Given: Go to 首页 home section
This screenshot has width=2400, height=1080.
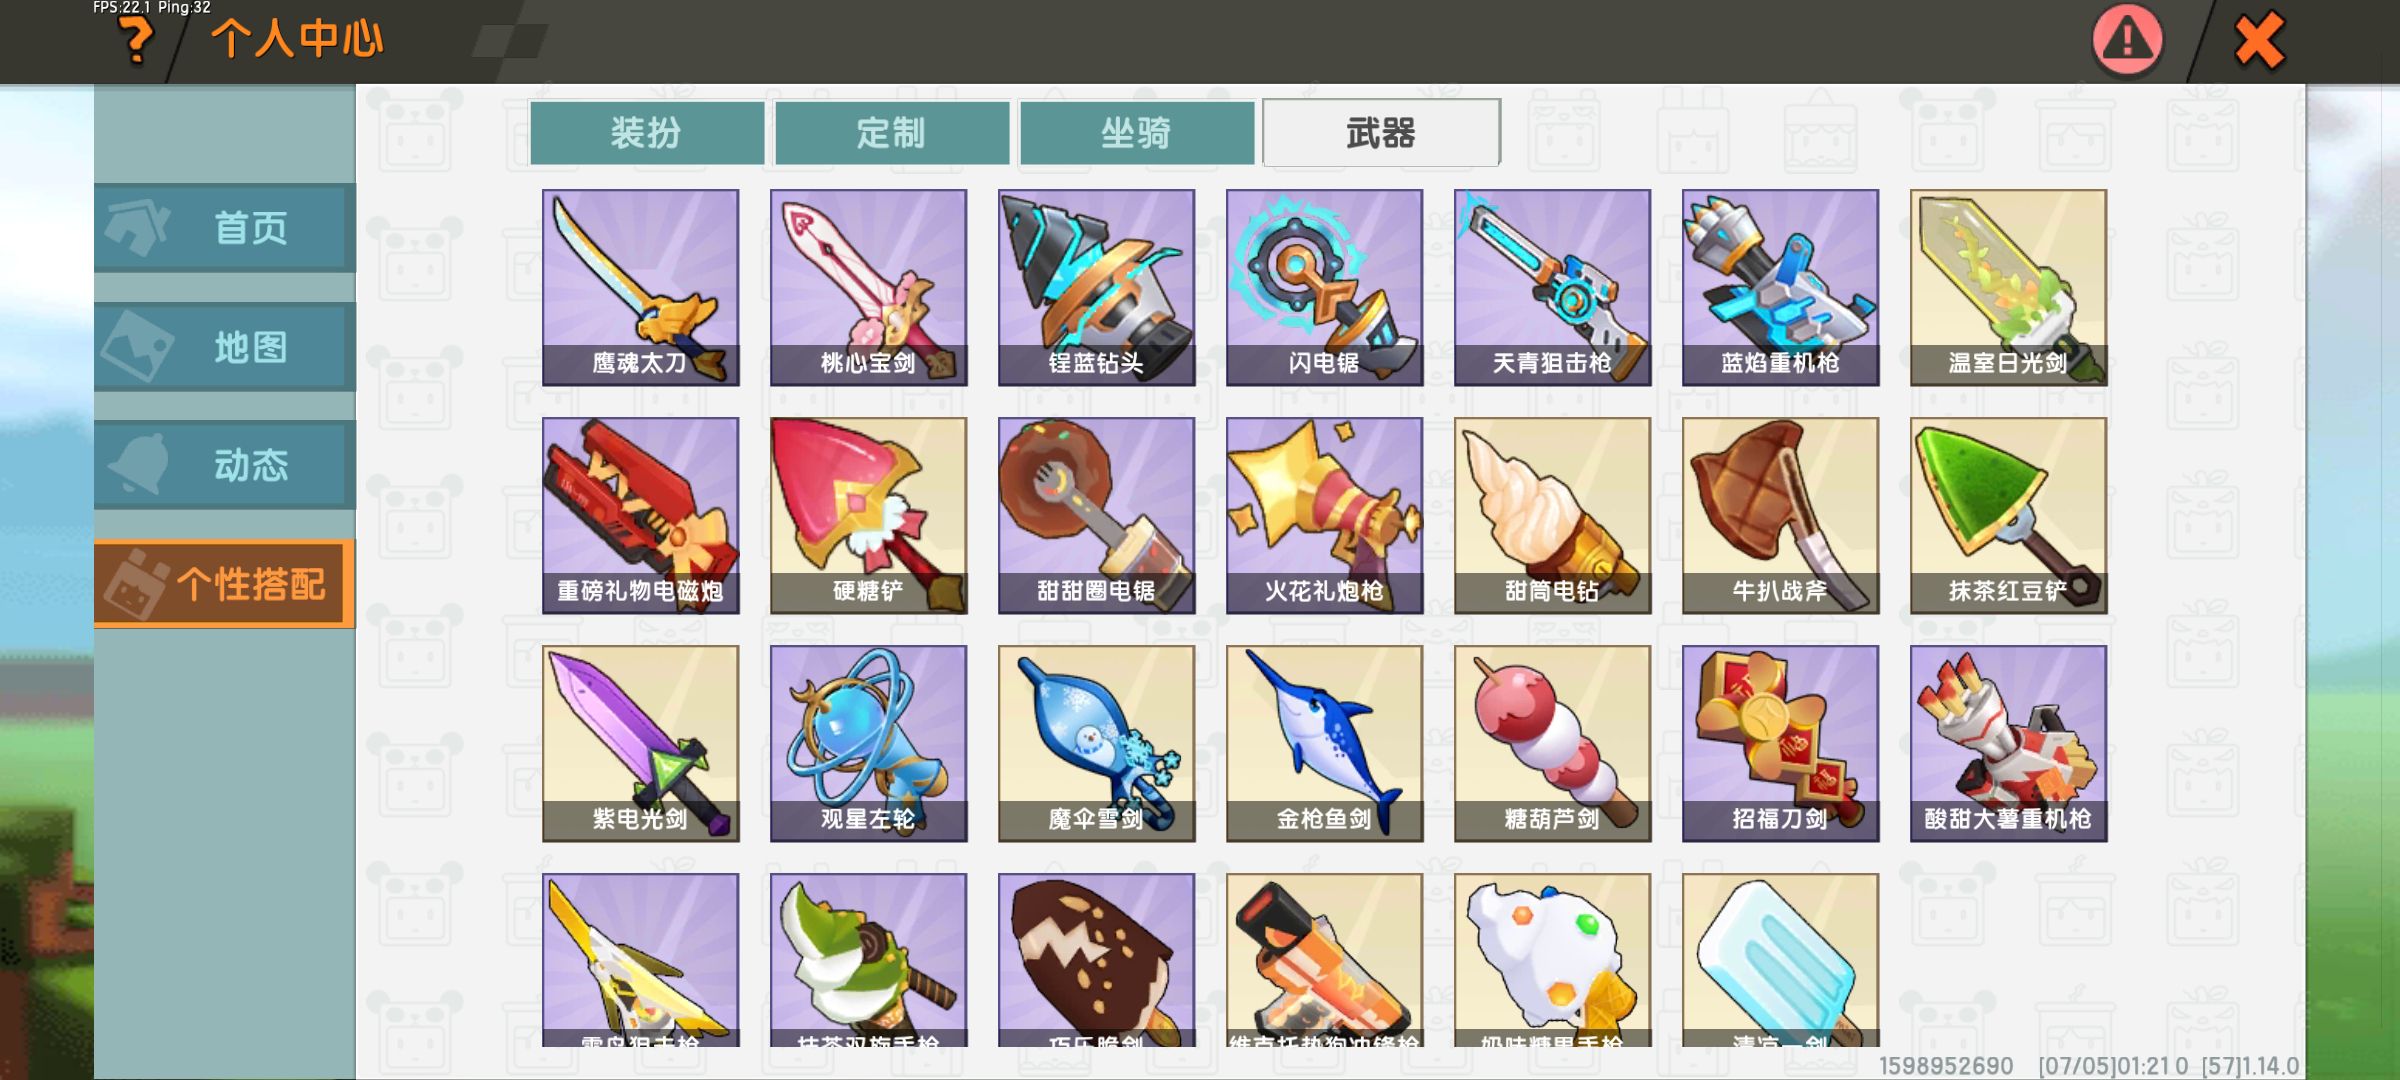Looking at the screenshot, I should pyautogui.click(x=224, y=228).
